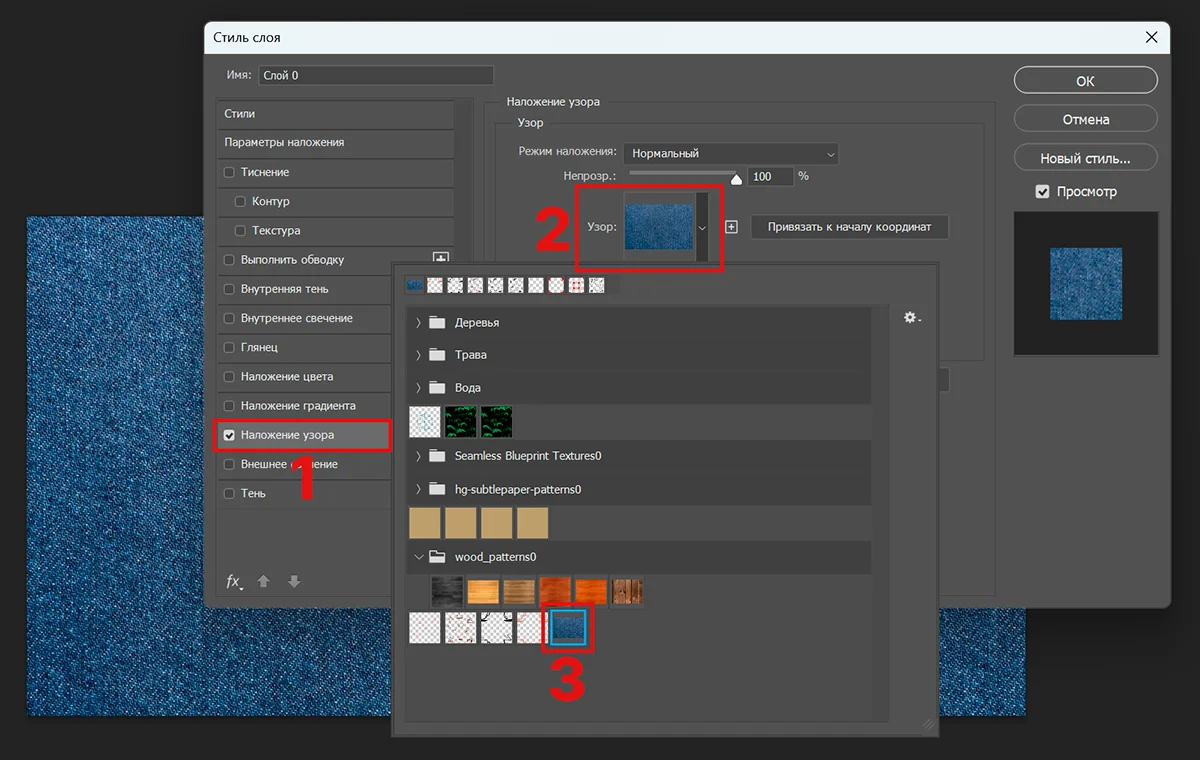Click the Непрозр. opacity slider handle
This screenshot has width=1200, height=760.
click(737, 179)
